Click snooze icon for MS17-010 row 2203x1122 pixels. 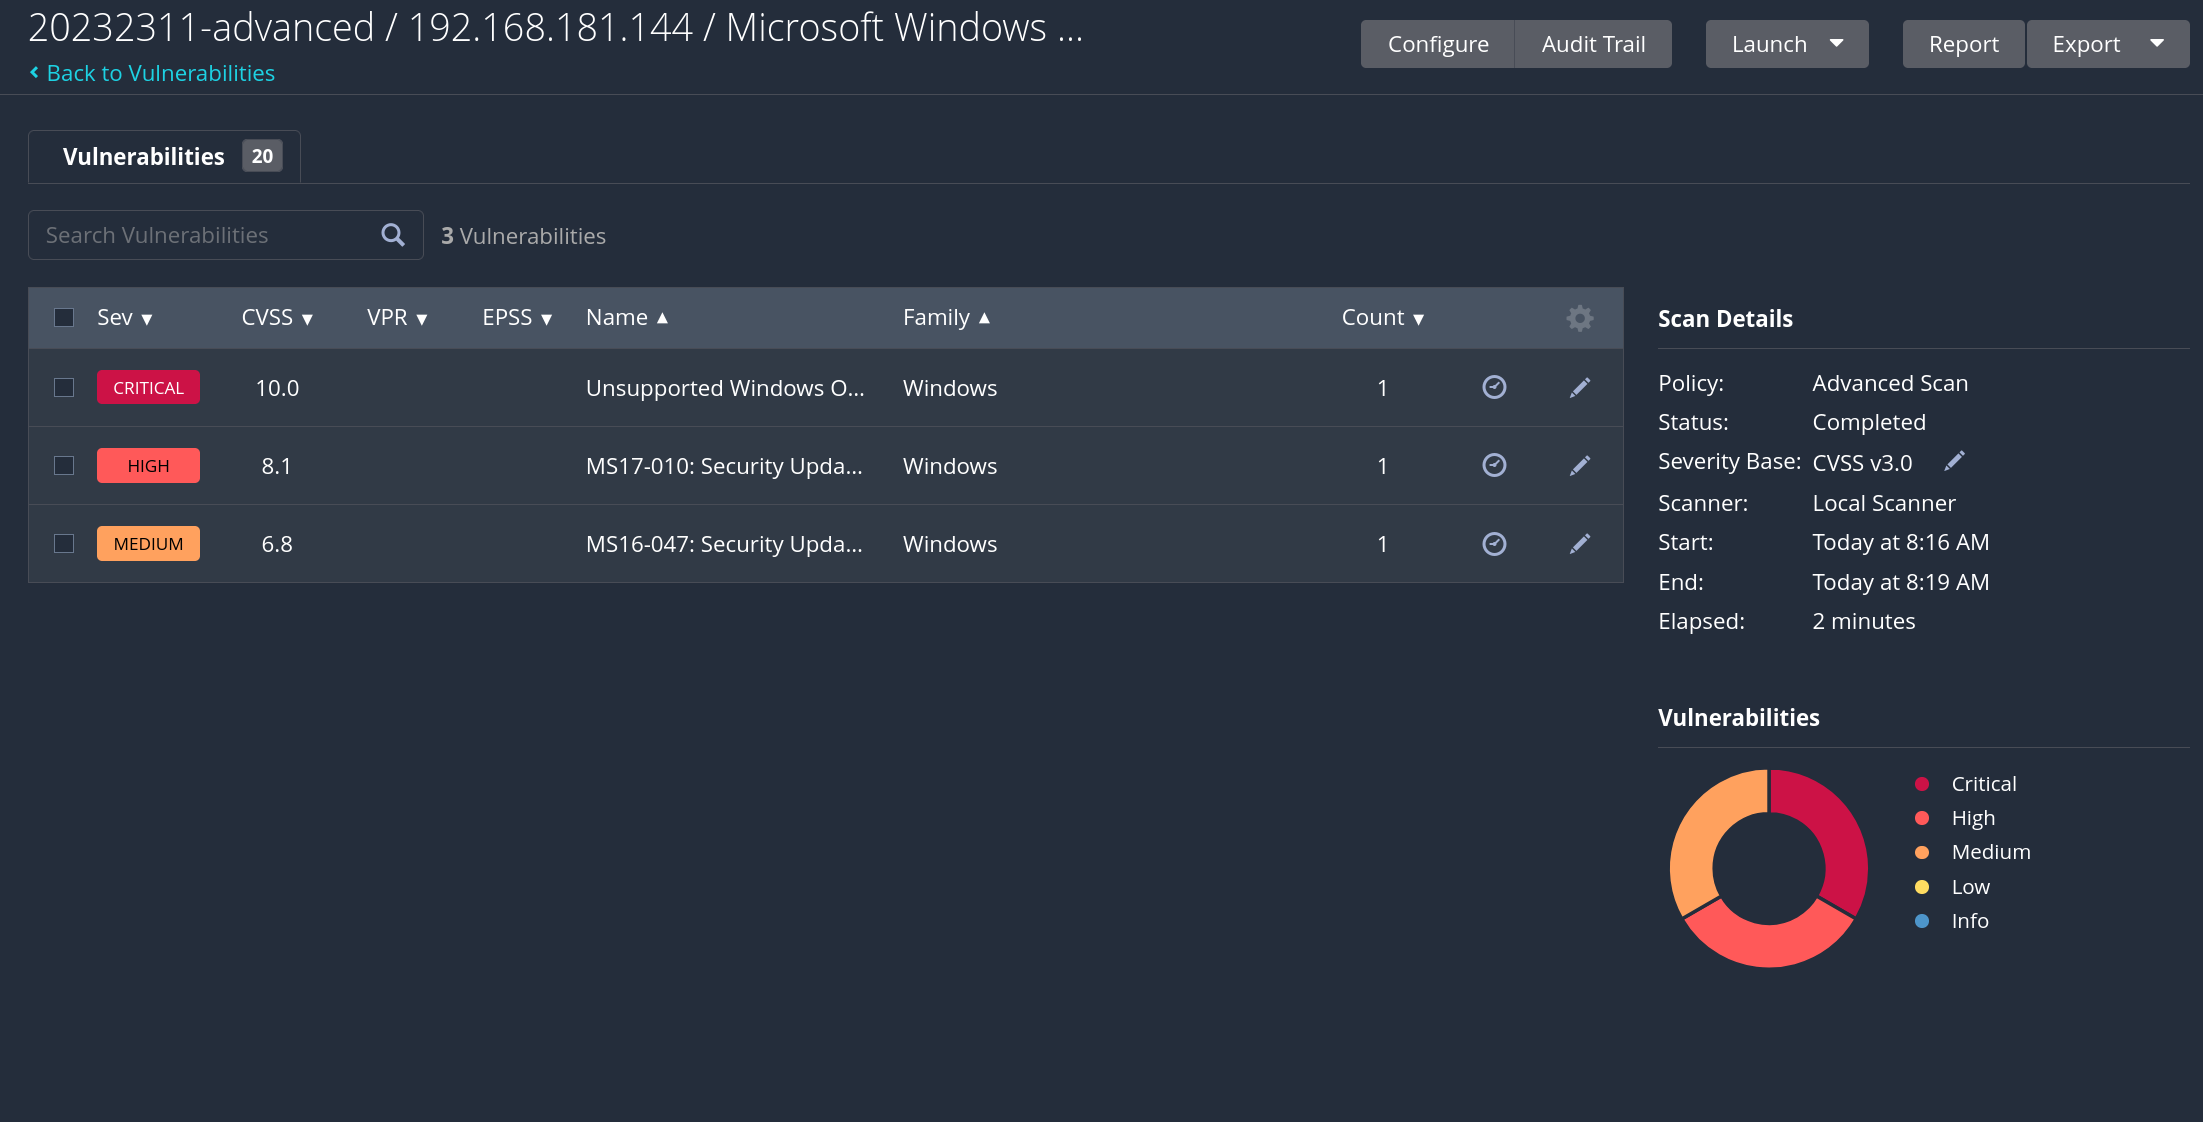click(x=1494, y=465)
